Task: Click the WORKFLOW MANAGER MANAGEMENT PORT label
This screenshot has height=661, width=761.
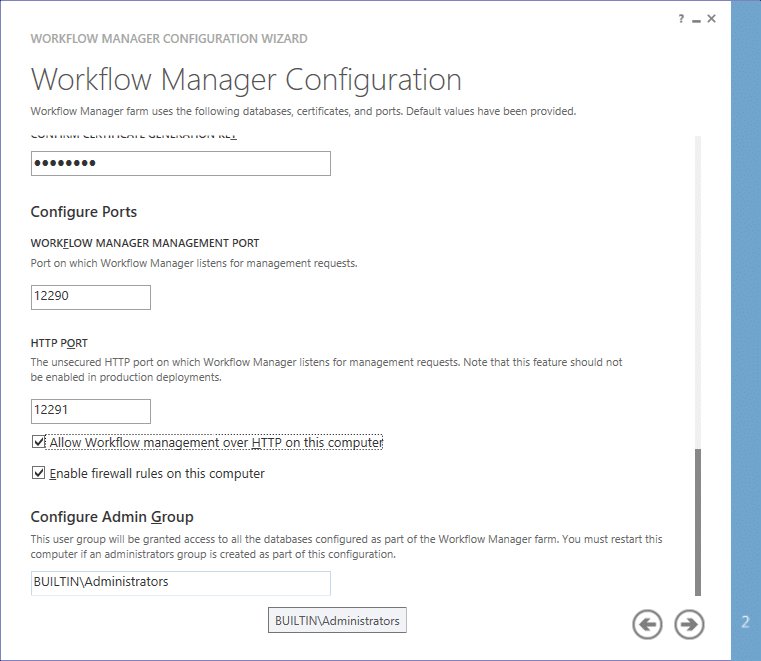Action: 145,243
